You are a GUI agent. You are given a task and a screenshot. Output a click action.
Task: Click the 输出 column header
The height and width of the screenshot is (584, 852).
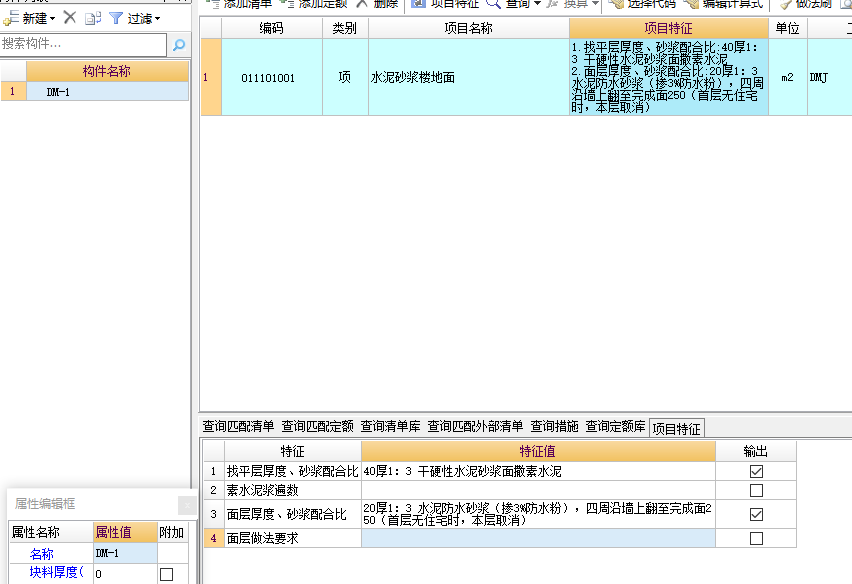coord(756,451)
